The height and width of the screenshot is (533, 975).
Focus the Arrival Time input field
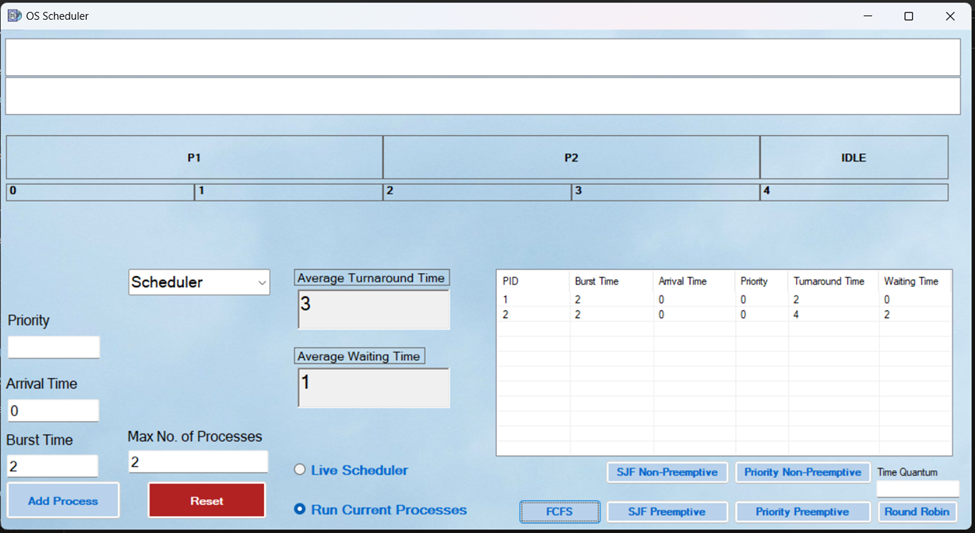click(53, 410)
